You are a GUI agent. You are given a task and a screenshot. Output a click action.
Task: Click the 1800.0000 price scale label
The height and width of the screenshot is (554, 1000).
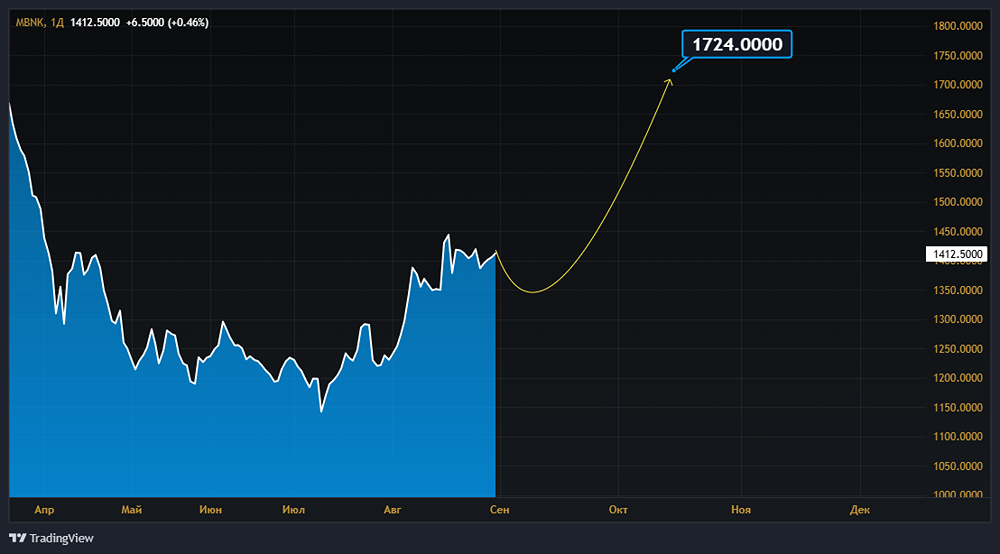(x=957, y=26)
